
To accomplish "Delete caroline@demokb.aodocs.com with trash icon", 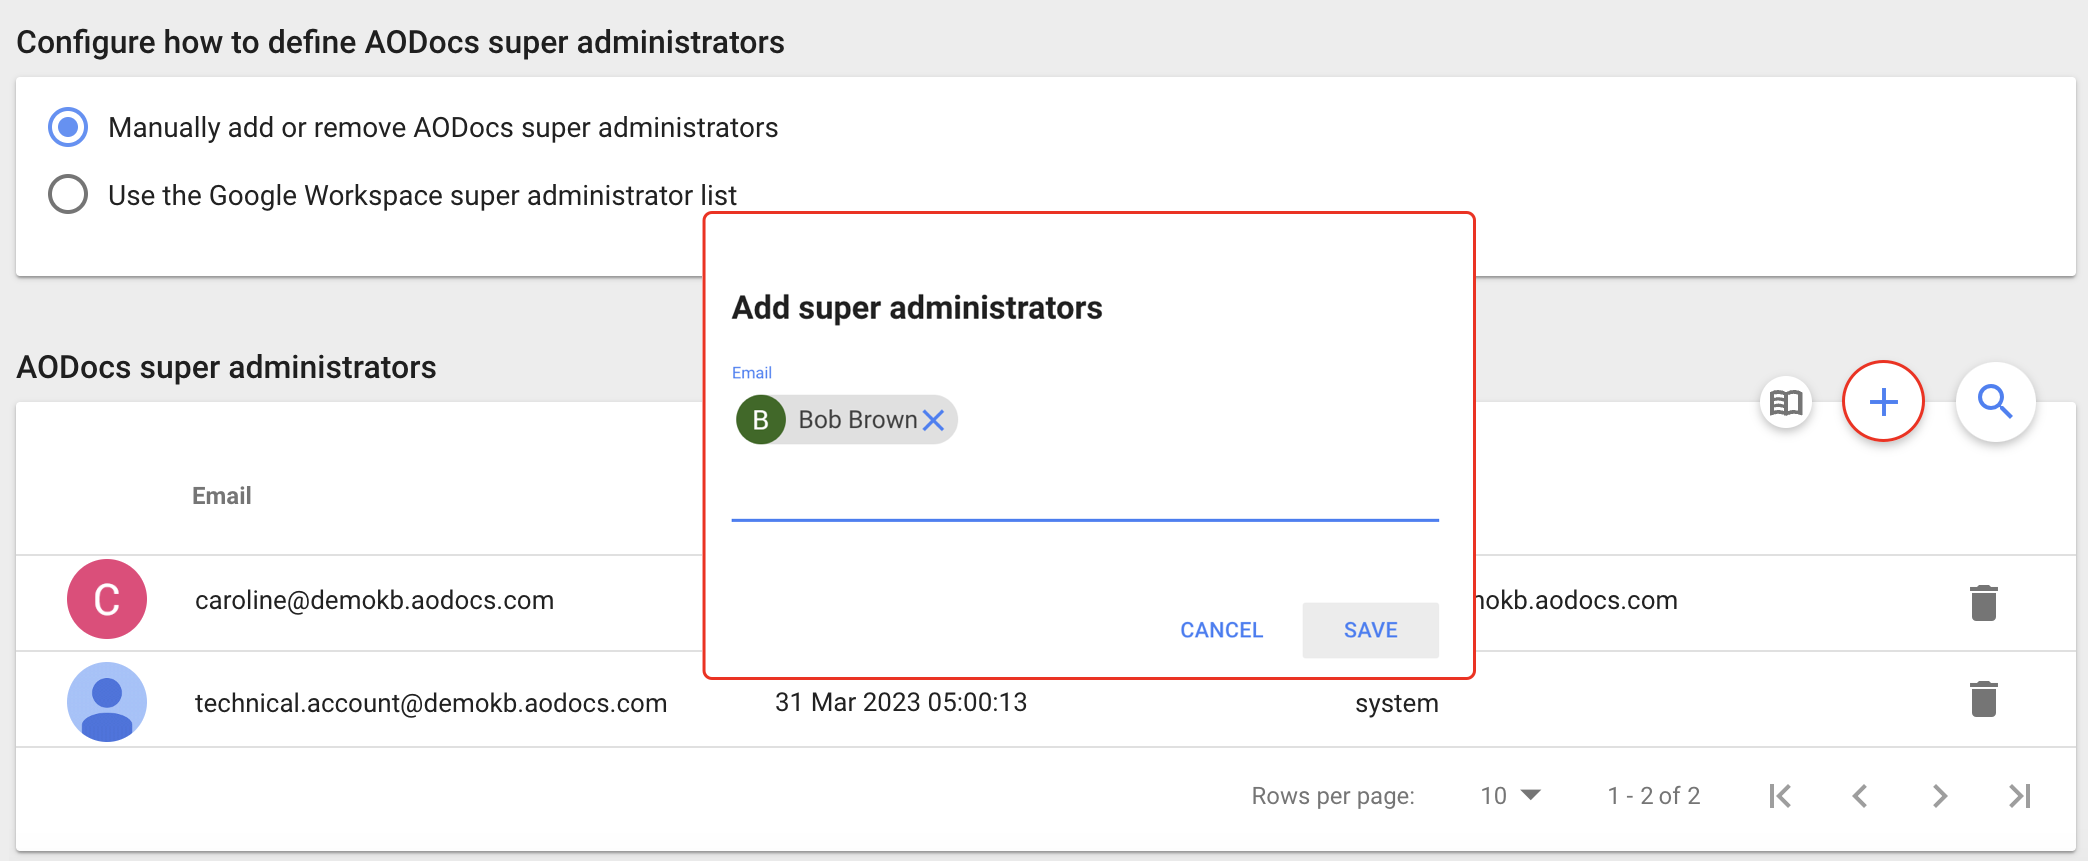I will 1983,603.
